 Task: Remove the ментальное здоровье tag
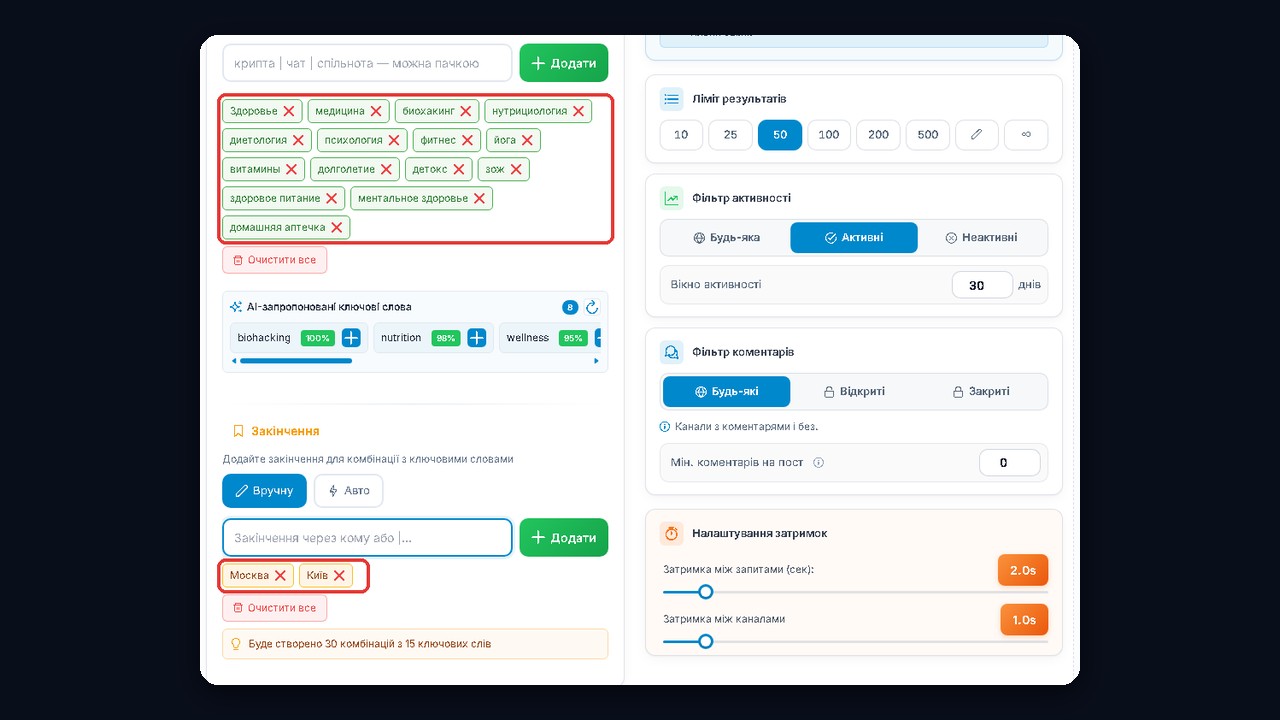pyautogui.click(x=479, y=198)
